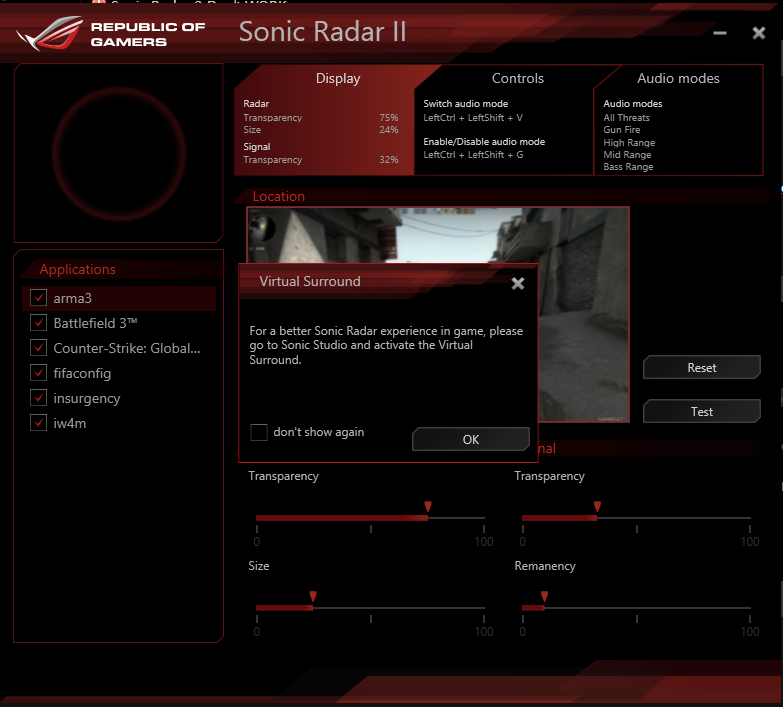The height and width of the screenshot is (707, 783).
Task: Adjust the radar Transparency slider handle
Action: click(x=428, y=507)
